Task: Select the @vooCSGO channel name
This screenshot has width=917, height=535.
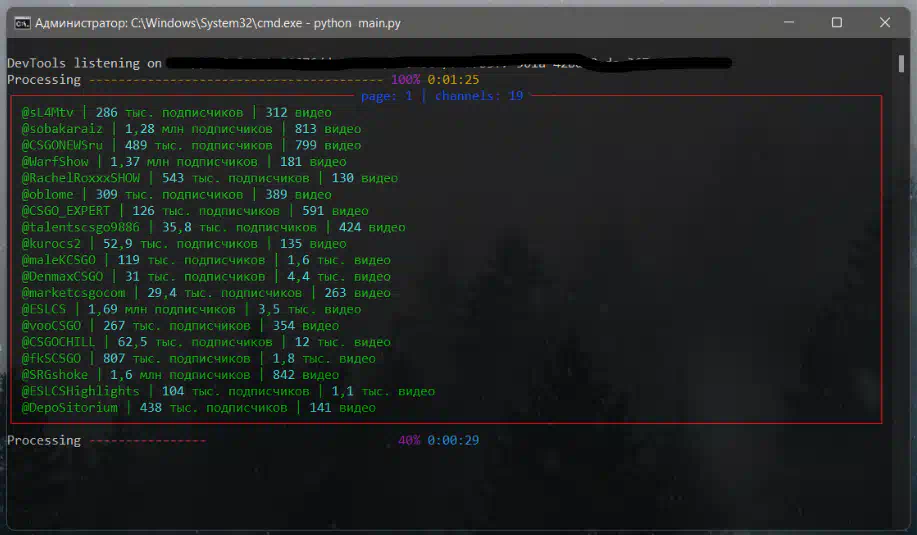Action: [51, 325]
